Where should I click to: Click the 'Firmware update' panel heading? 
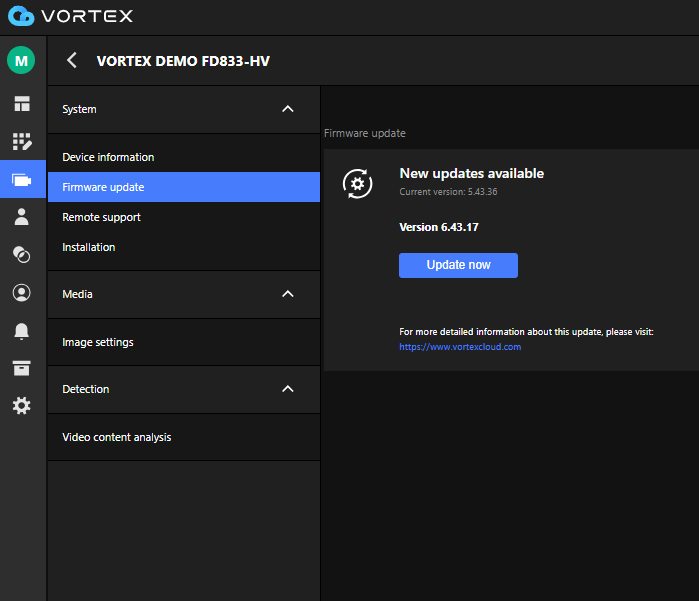click(365, 133)
